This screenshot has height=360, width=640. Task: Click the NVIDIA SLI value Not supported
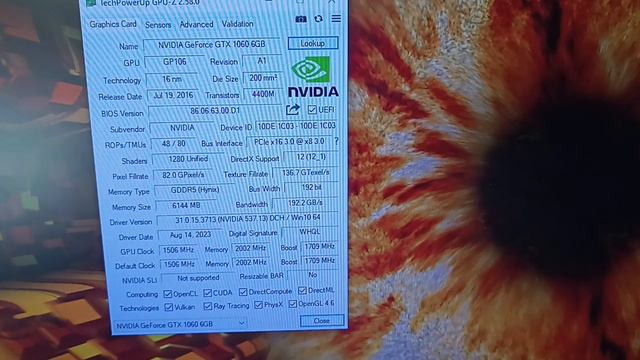pos(198,278)
